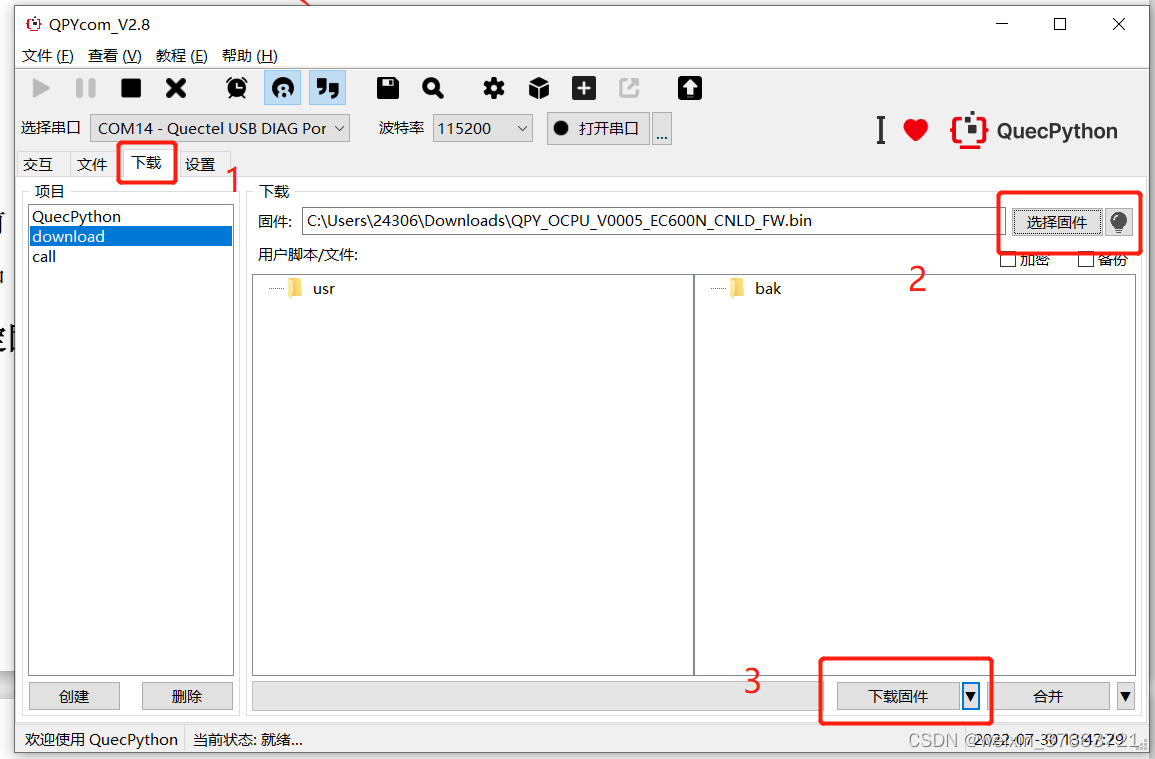Click the Pause icon in toolbar
Image resolution: width=1155 pixels, height=759 pixels.
pyautogui.click(x=86, y=88)
